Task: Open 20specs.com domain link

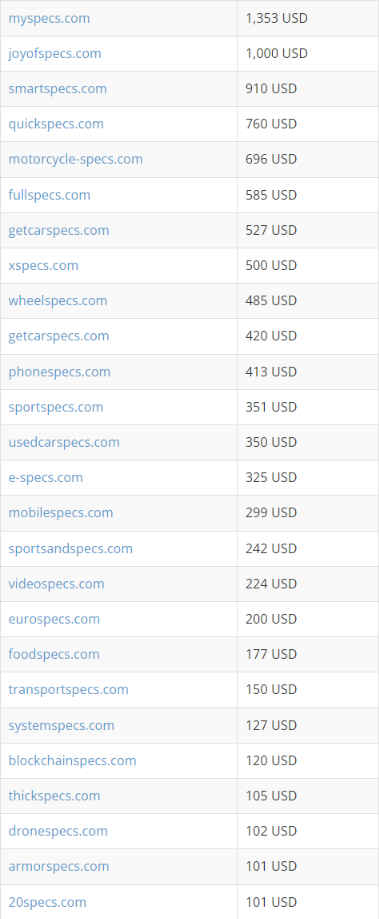Action: [x=47, y=902]
